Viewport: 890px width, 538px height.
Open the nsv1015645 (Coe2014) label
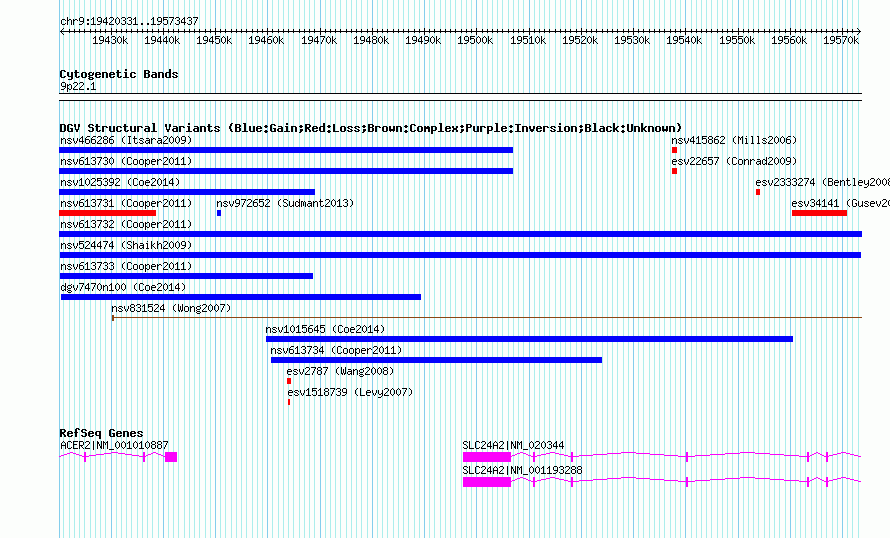(325, 329)
